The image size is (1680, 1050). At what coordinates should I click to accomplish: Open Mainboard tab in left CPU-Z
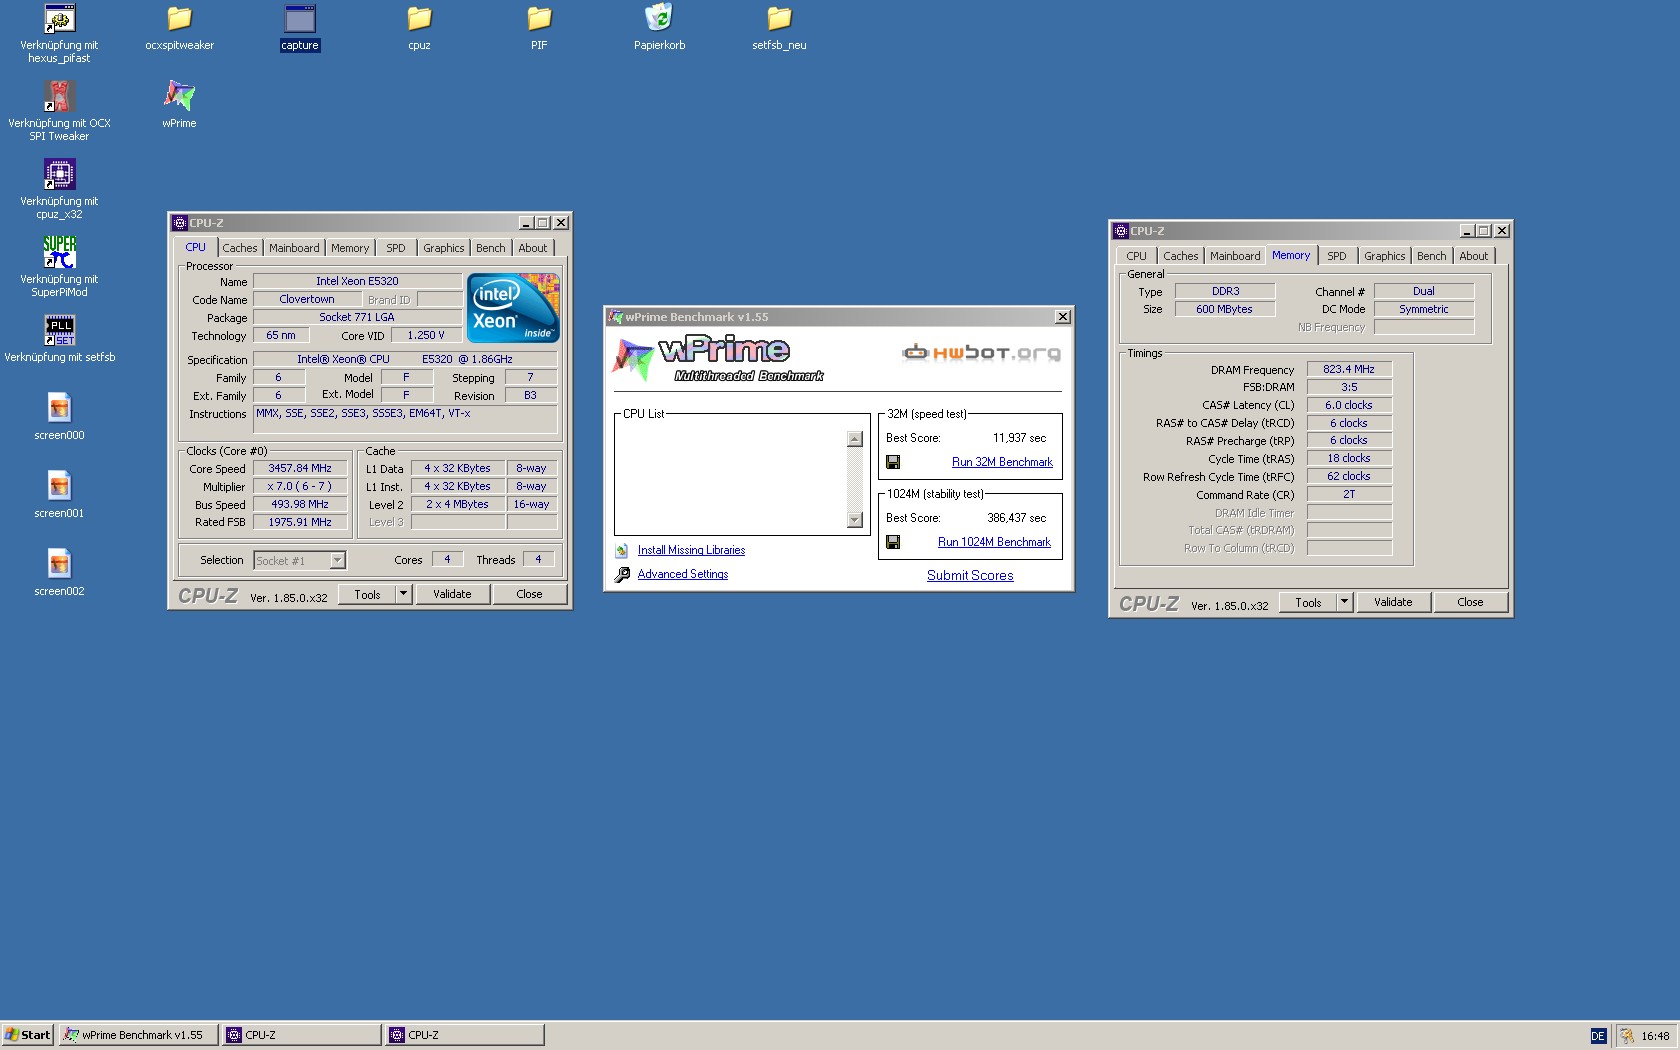point(294,248)
